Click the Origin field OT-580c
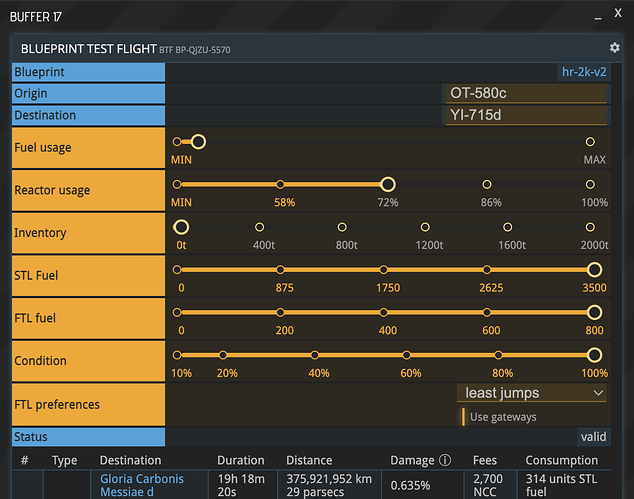Image resolution: width=634 pixels, height=499 pixels. click(526, 93)
